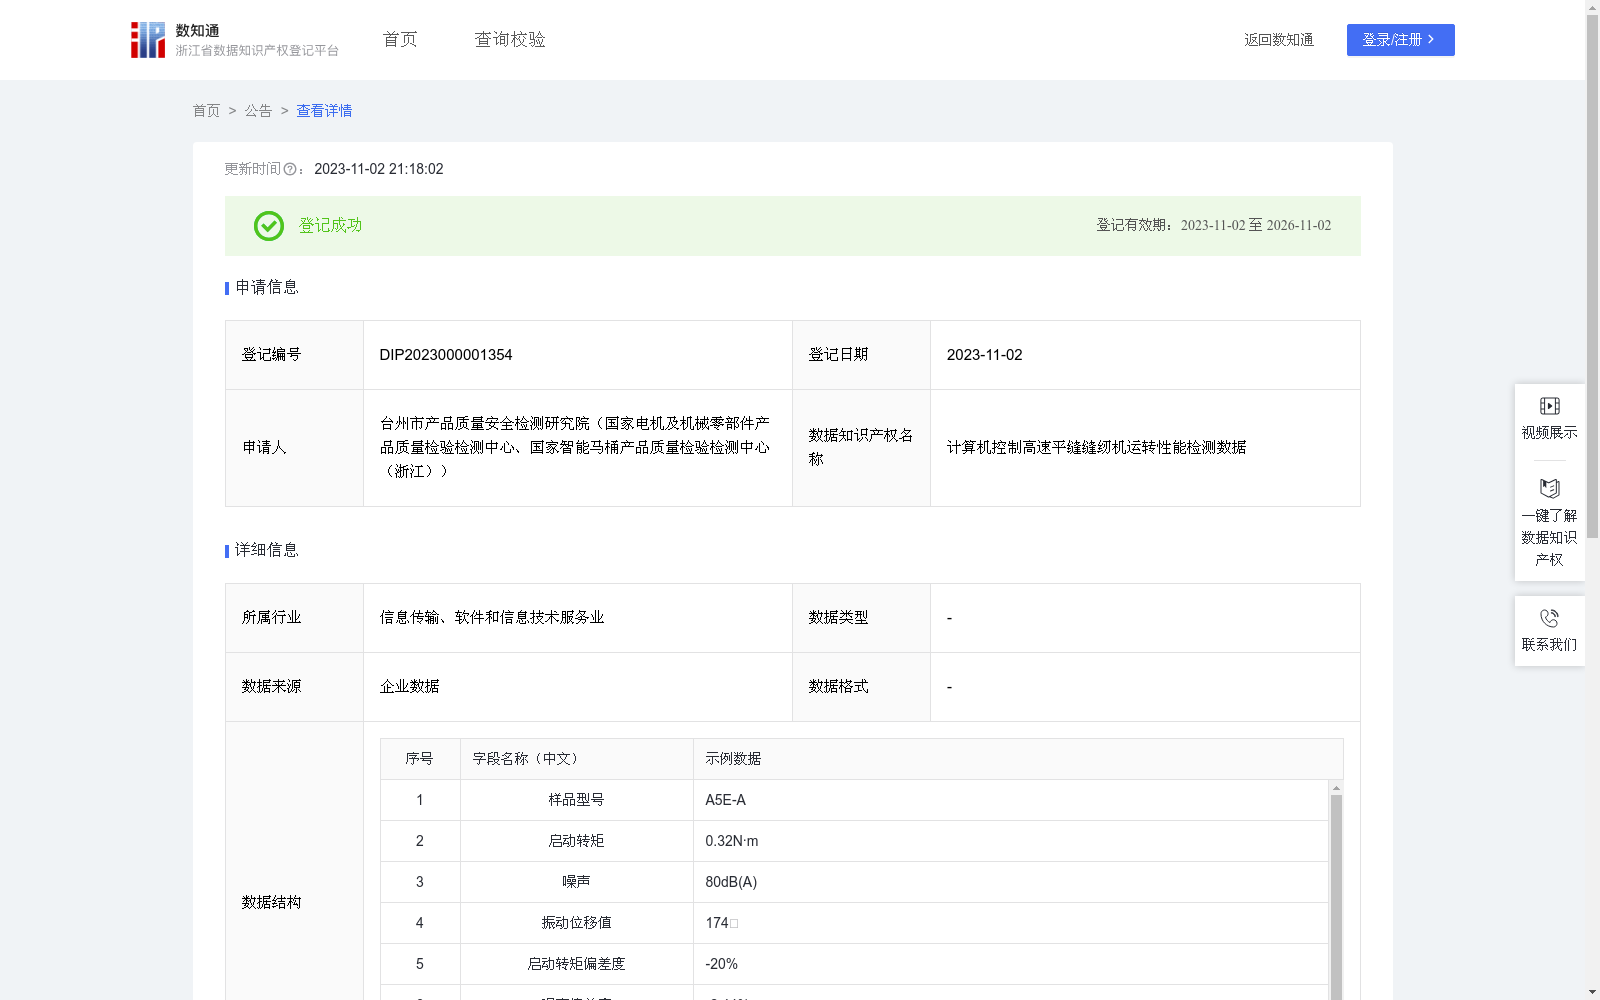This screenshot has height=1000, width=1600.
Task: Click the 启动转矩 field name
Action: tap(576, 841)
